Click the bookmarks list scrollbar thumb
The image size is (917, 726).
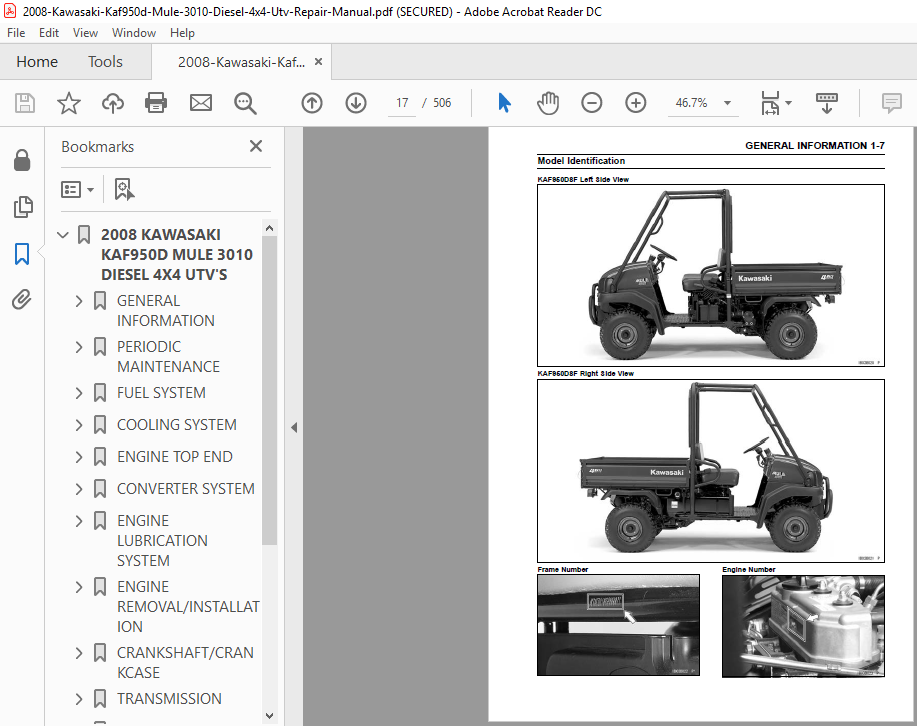pyautogui.click(x=269, y=391)
